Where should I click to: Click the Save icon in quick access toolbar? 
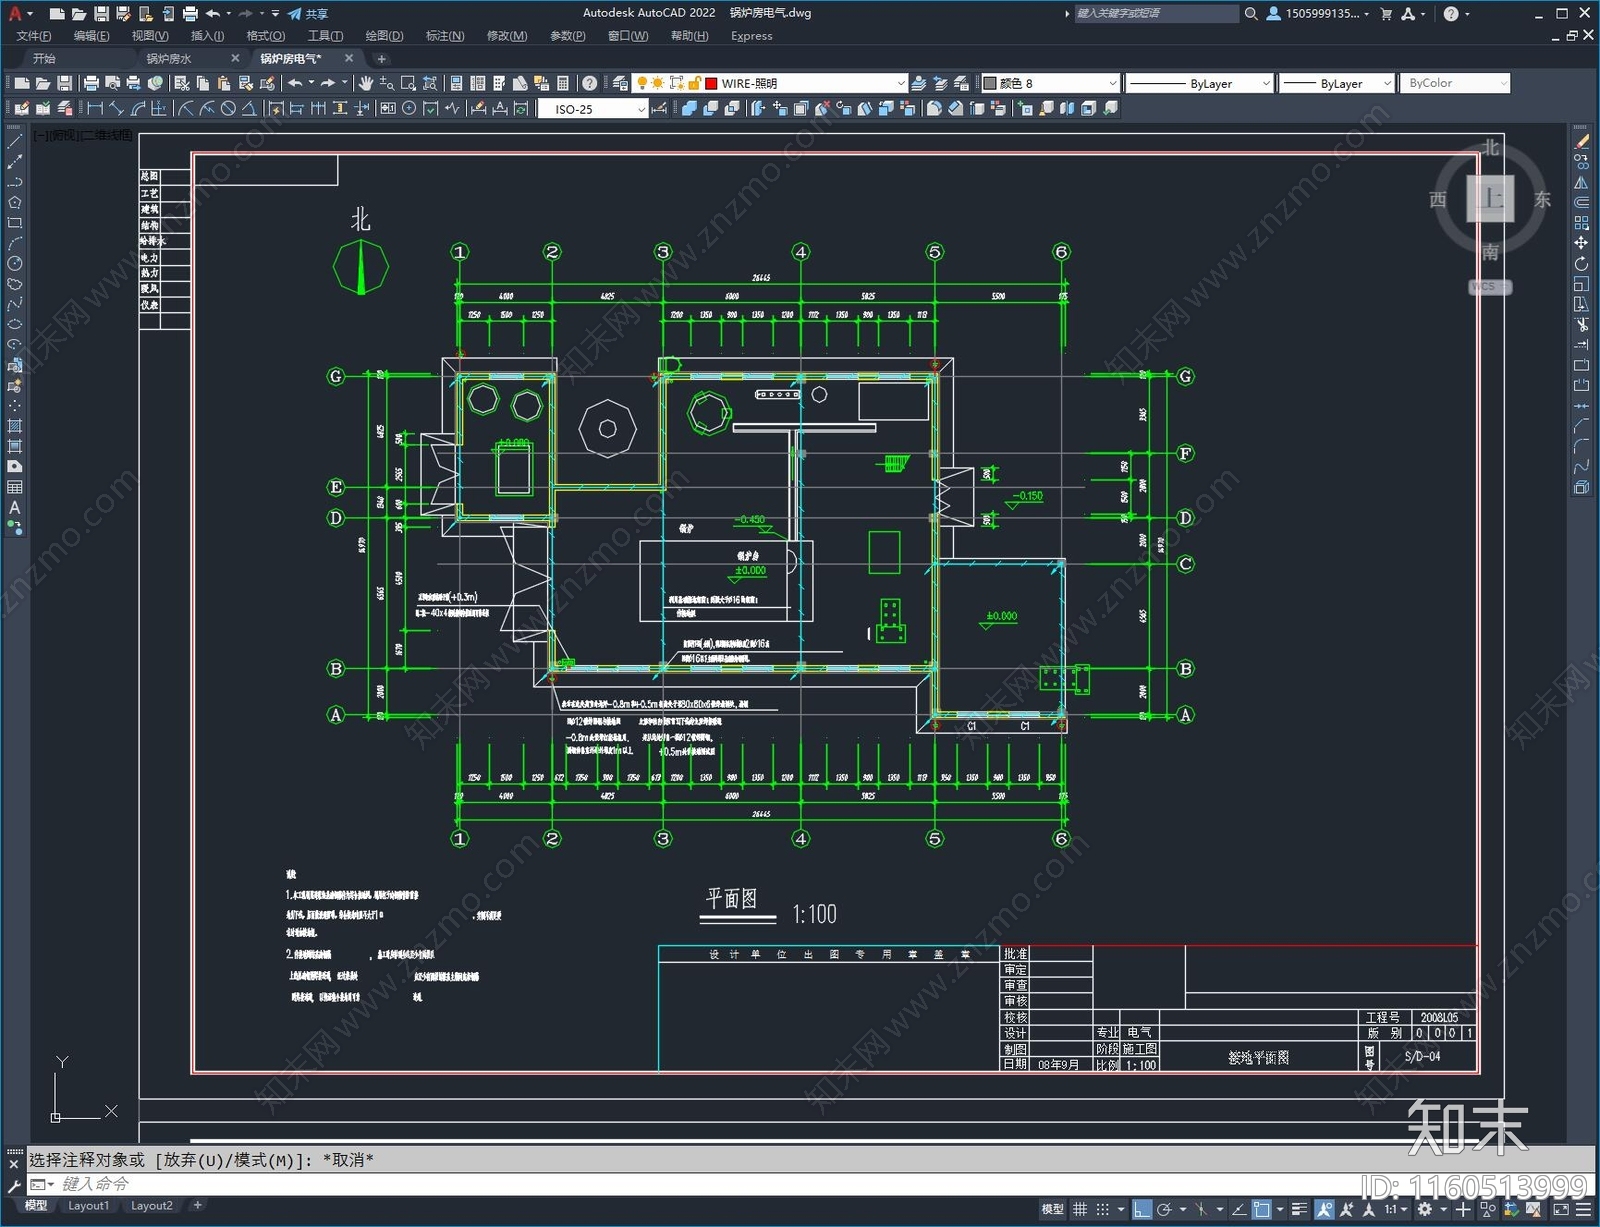click(101, 14)
